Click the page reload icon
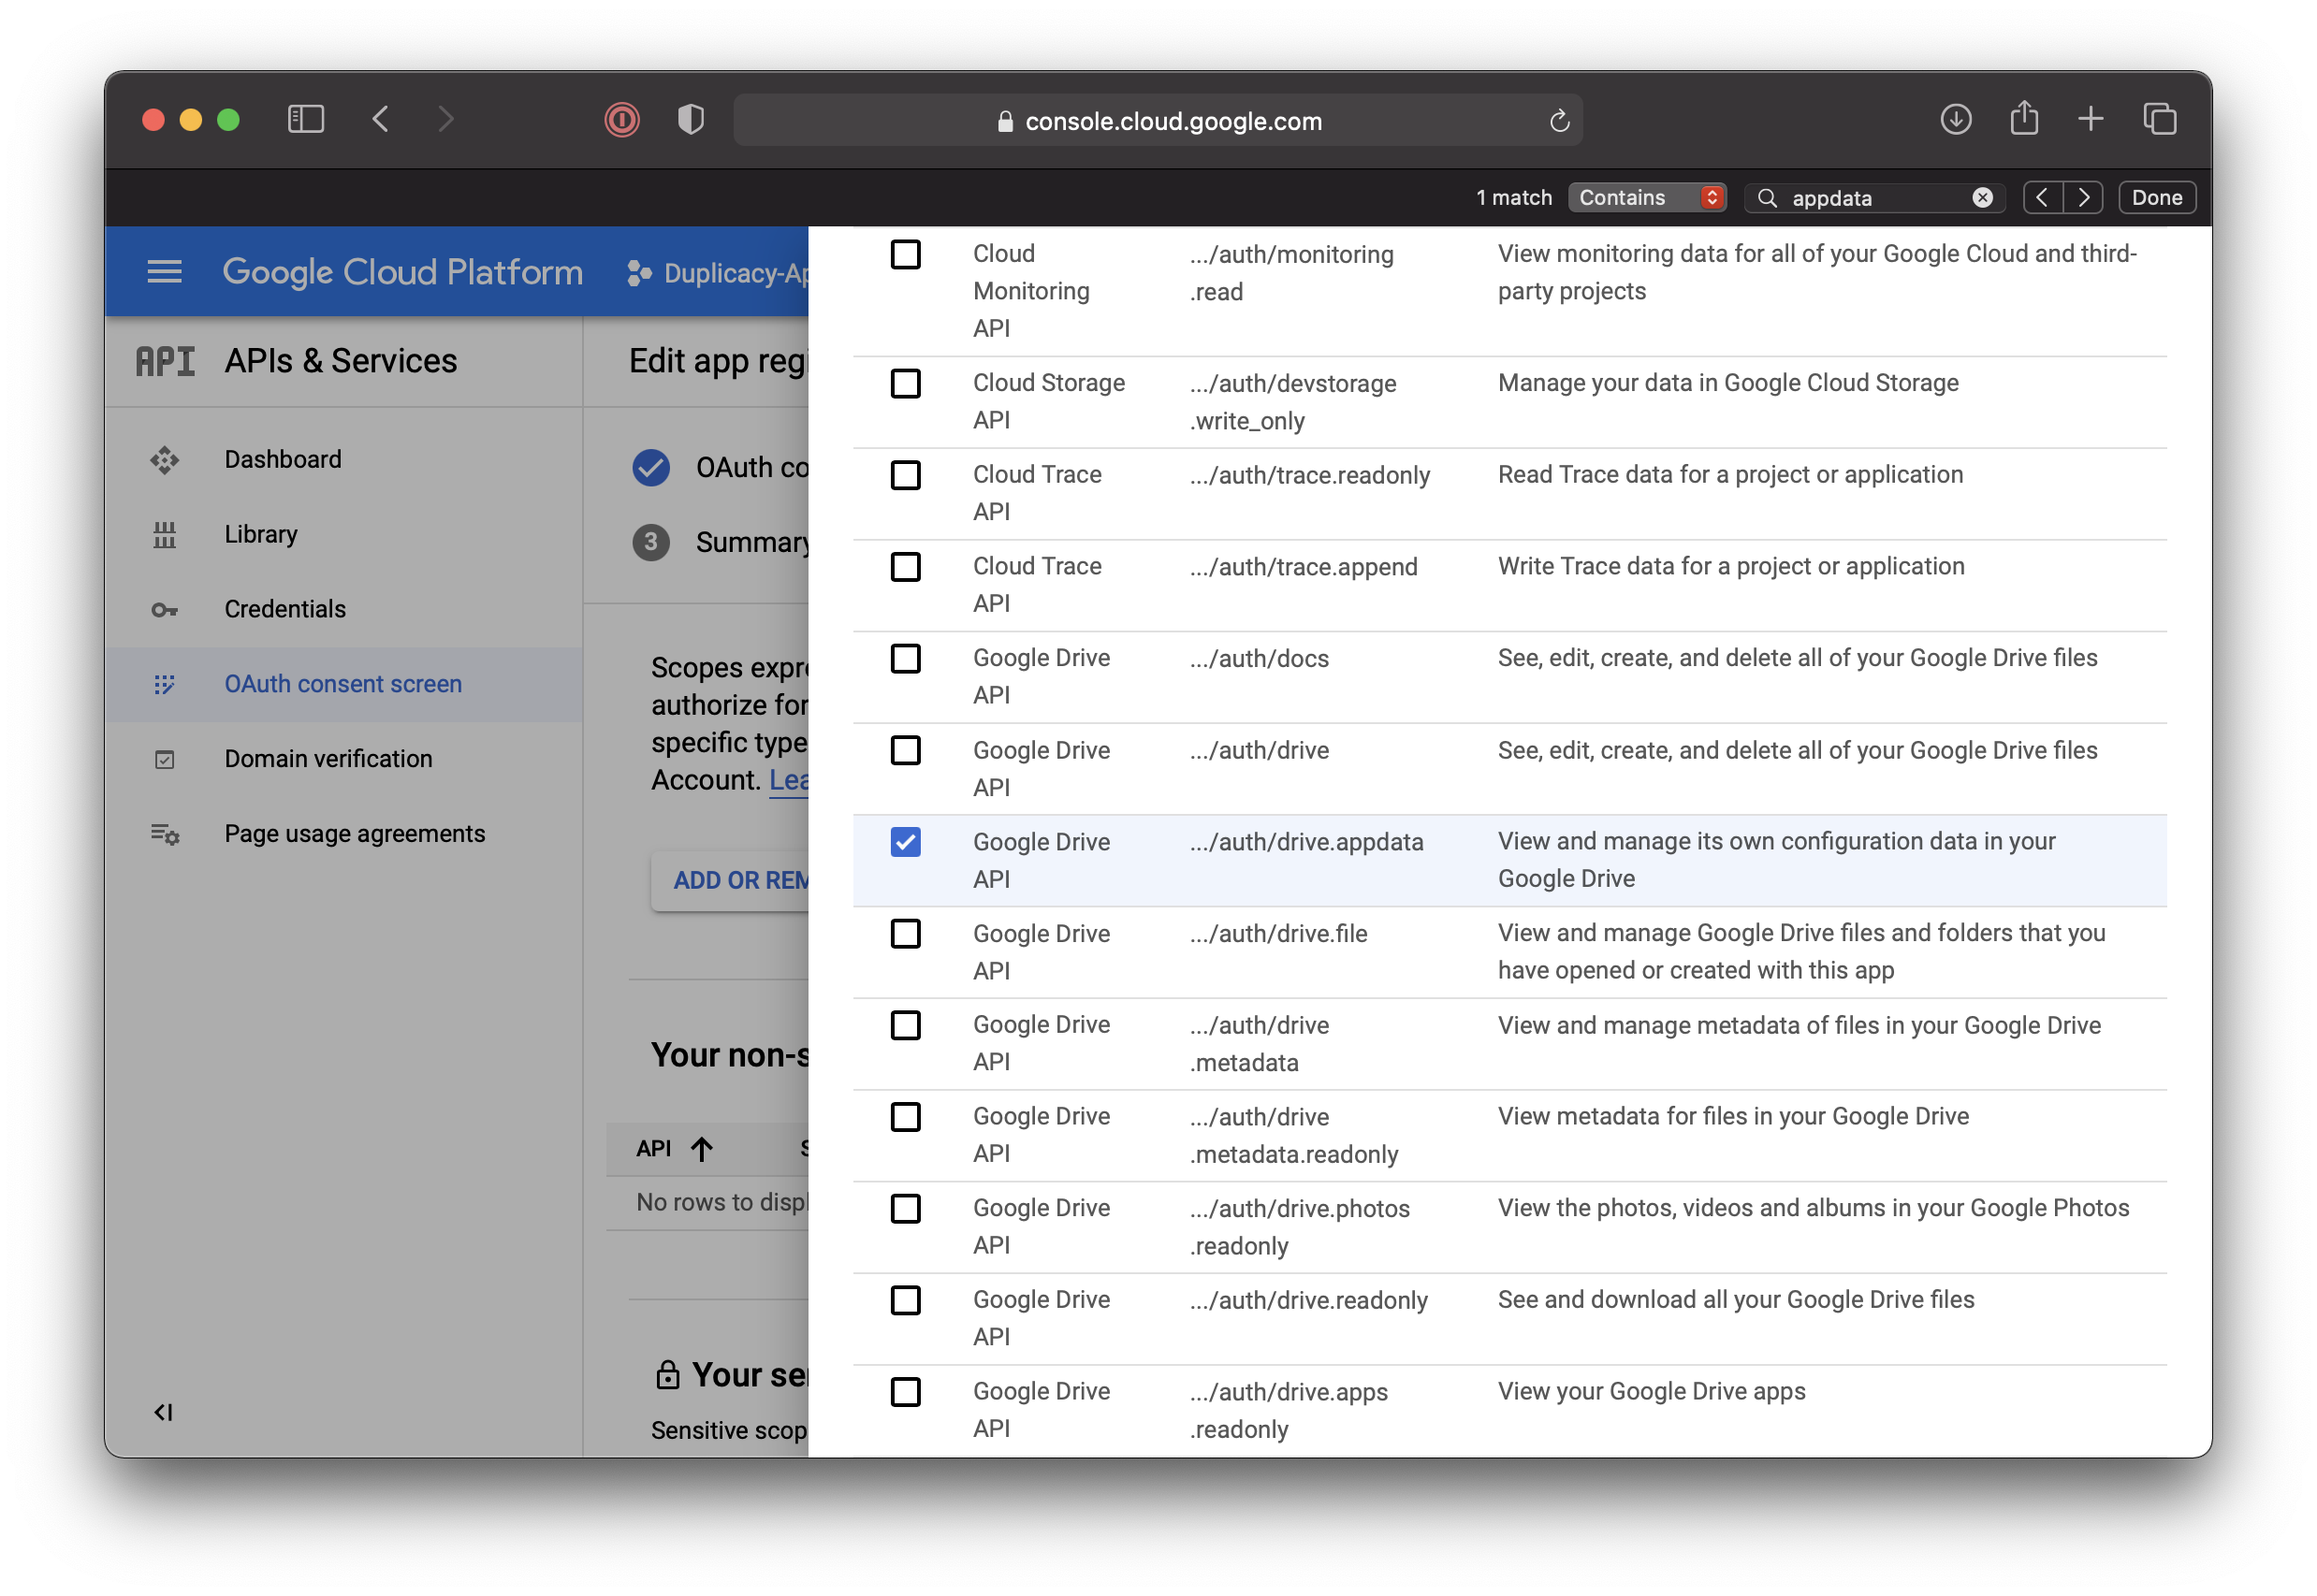The width and height of the screenshot is (2317, 1596). (1559, 121)
